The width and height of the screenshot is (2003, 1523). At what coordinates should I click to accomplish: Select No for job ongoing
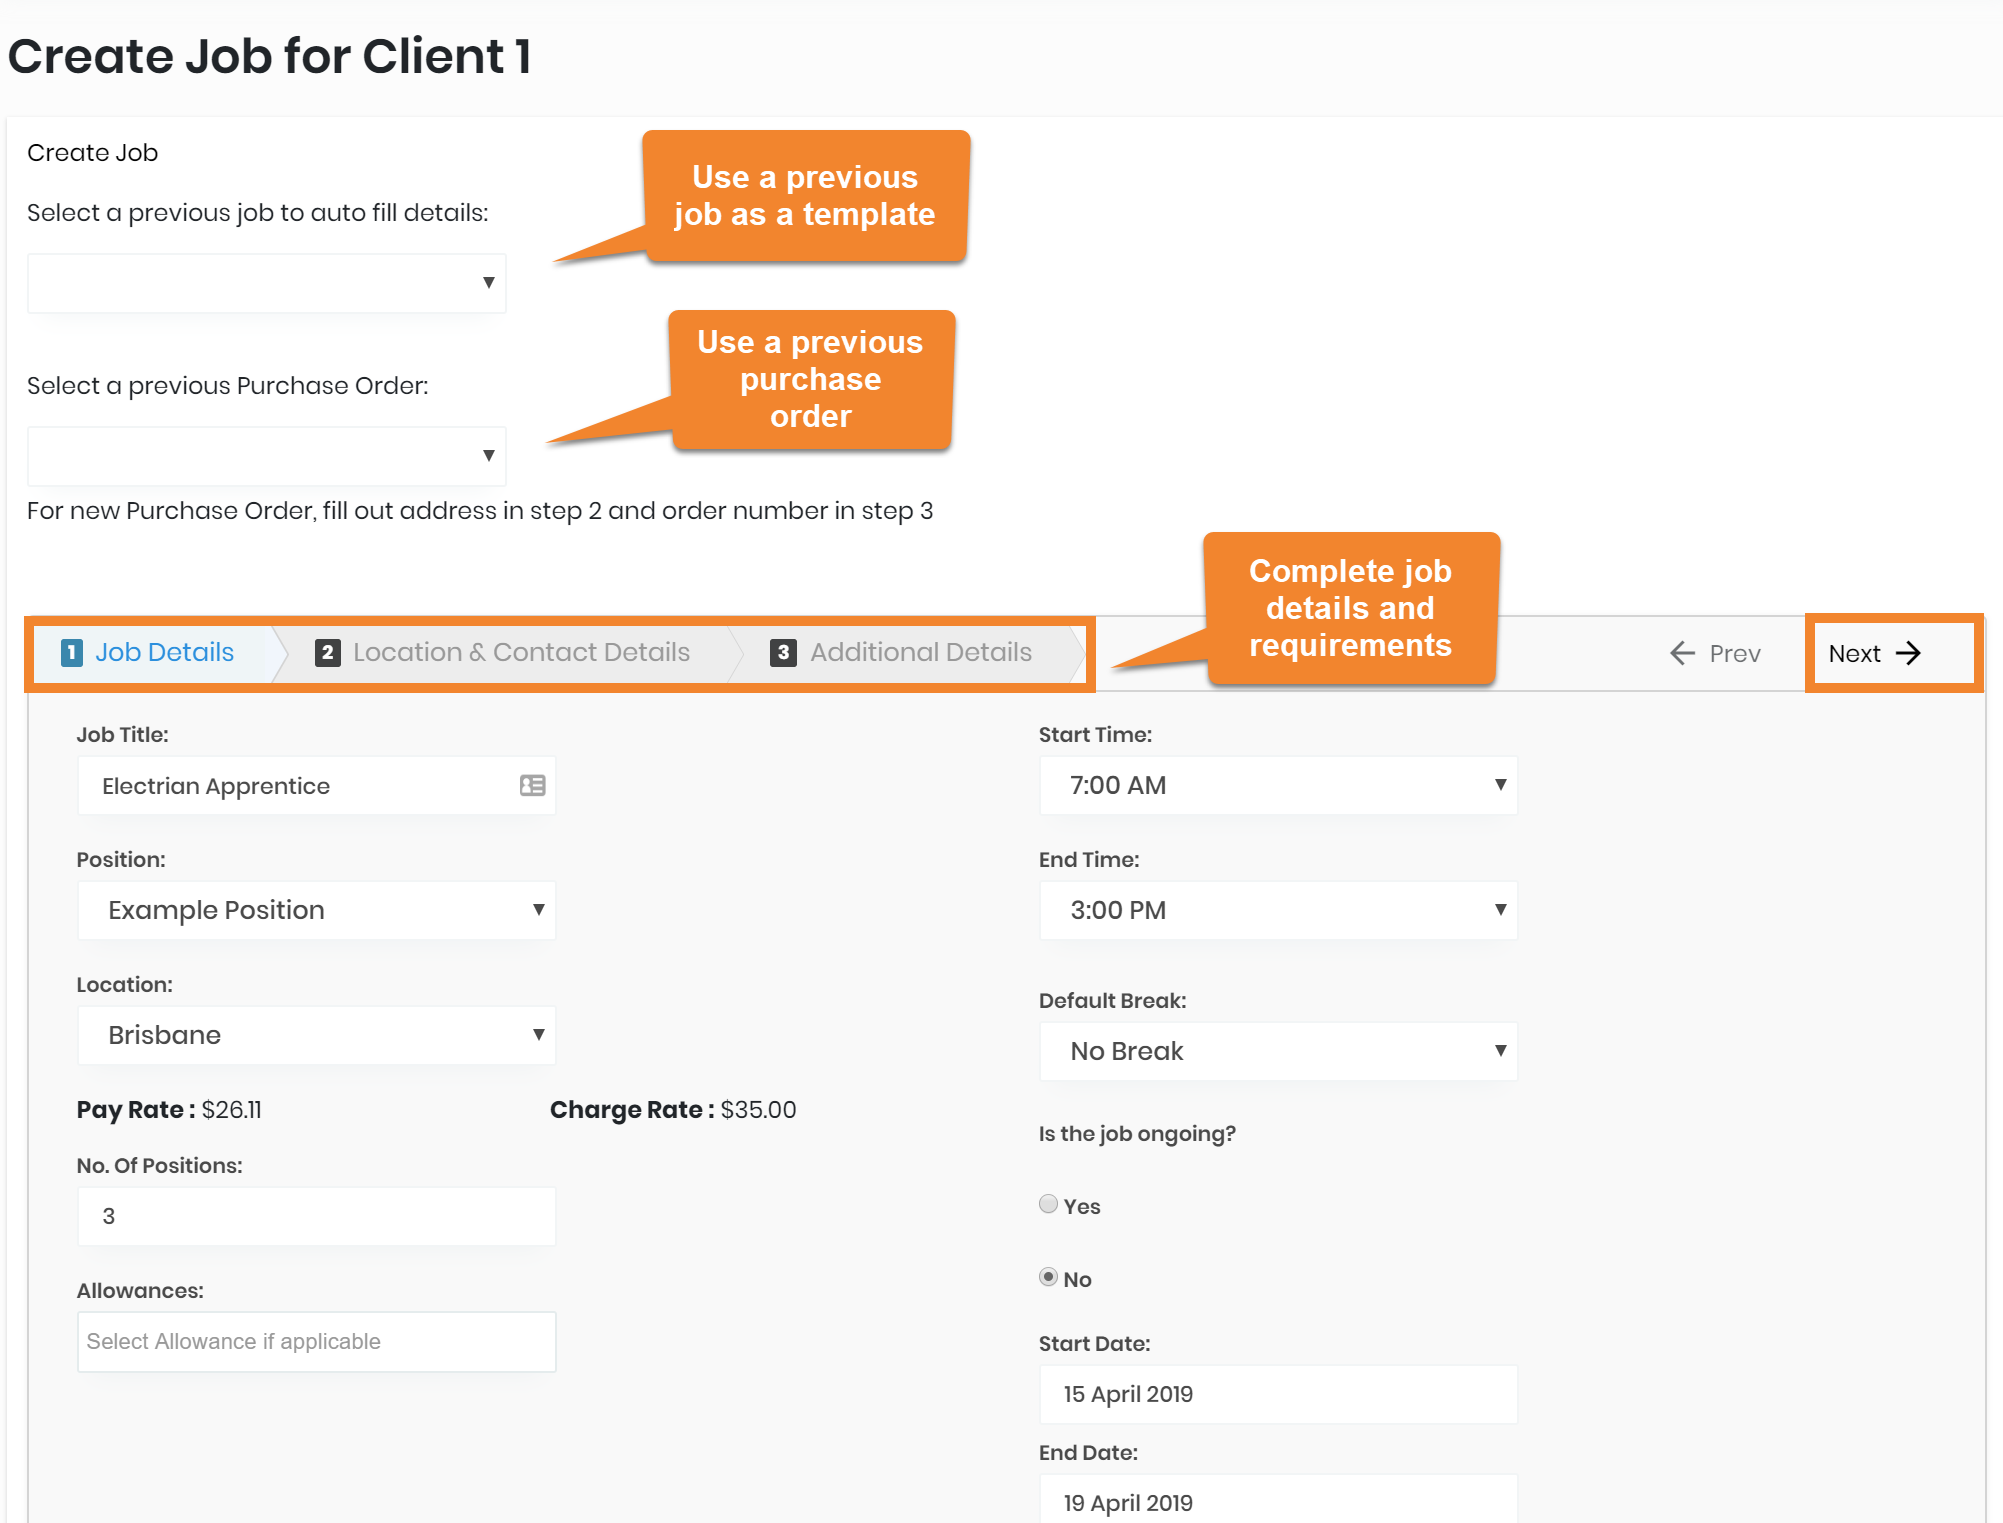[x=1048, y=1277]
